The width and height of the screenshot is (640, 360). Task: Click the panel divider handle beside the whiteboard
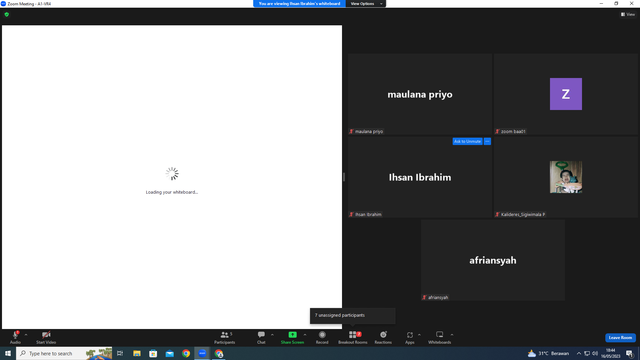(344, 177)
